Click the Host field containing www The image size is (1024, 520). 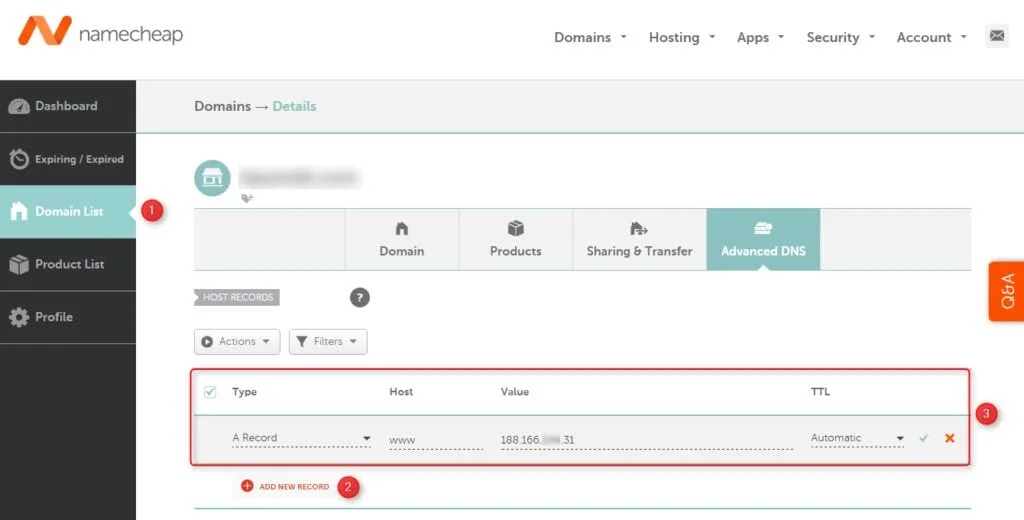coord(436,440)
